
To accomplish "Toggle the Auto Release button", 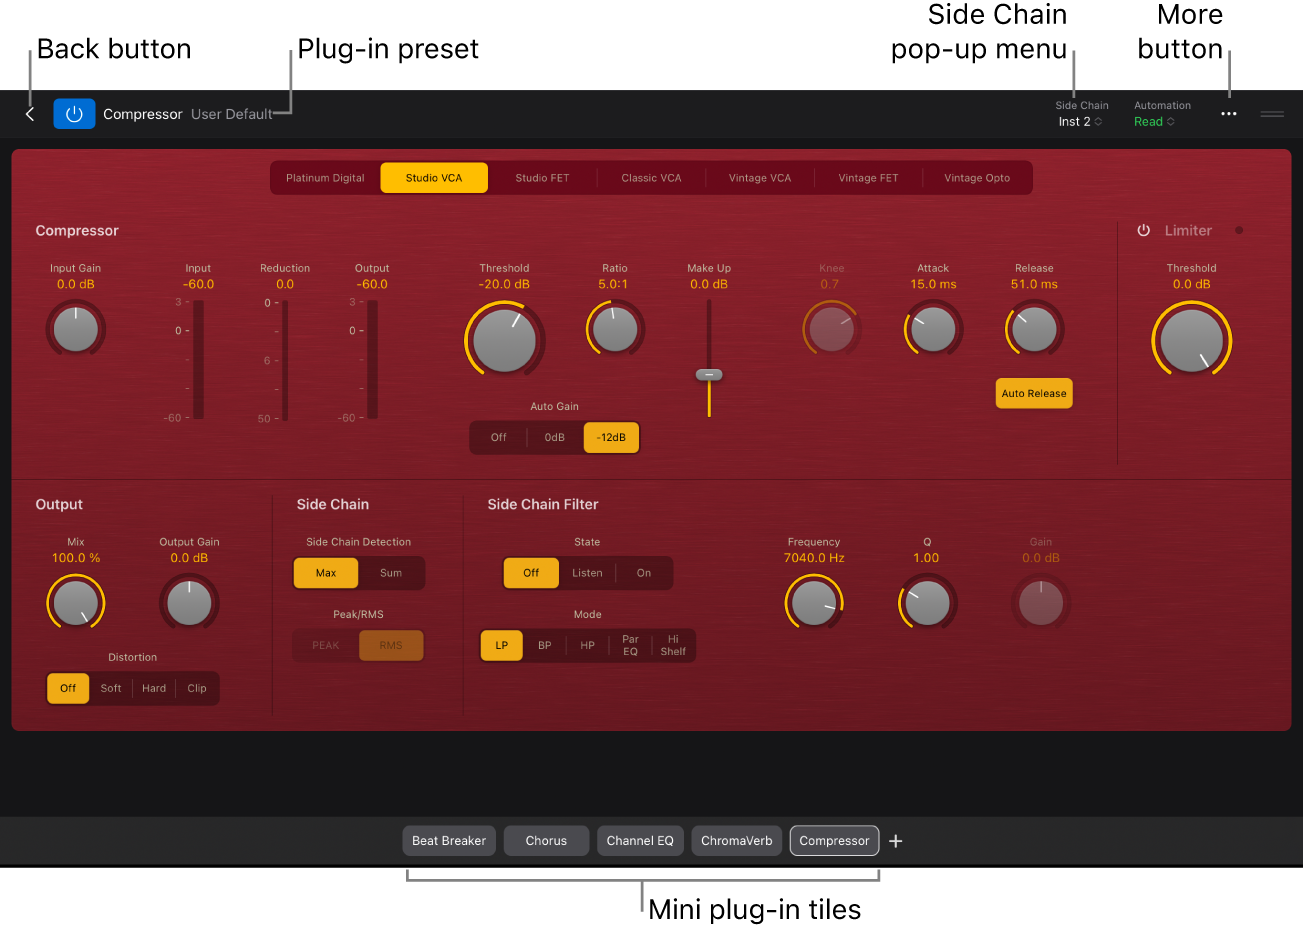I will click(x=1034, y=393).
